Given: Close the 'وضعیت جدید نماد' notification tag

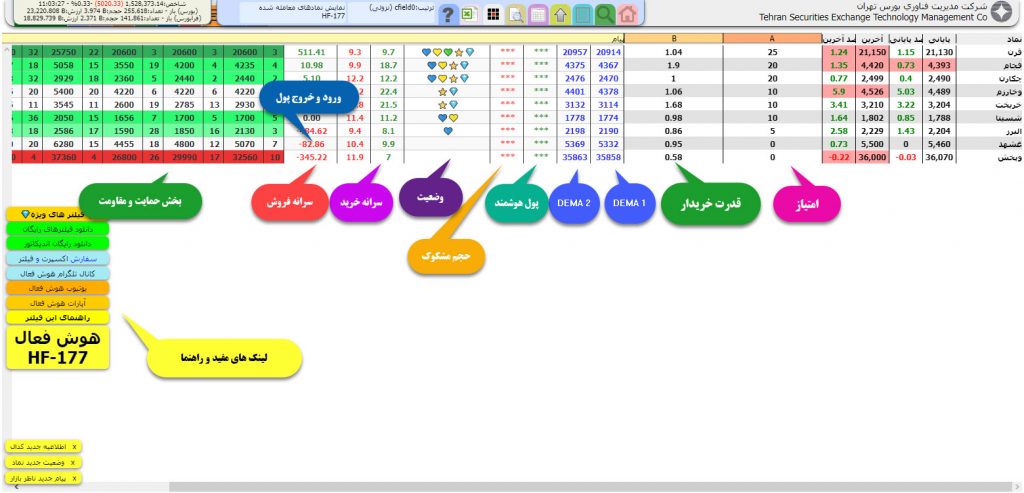Looking at the screenshot, I should pyautogui.click(x=74, y=463).
